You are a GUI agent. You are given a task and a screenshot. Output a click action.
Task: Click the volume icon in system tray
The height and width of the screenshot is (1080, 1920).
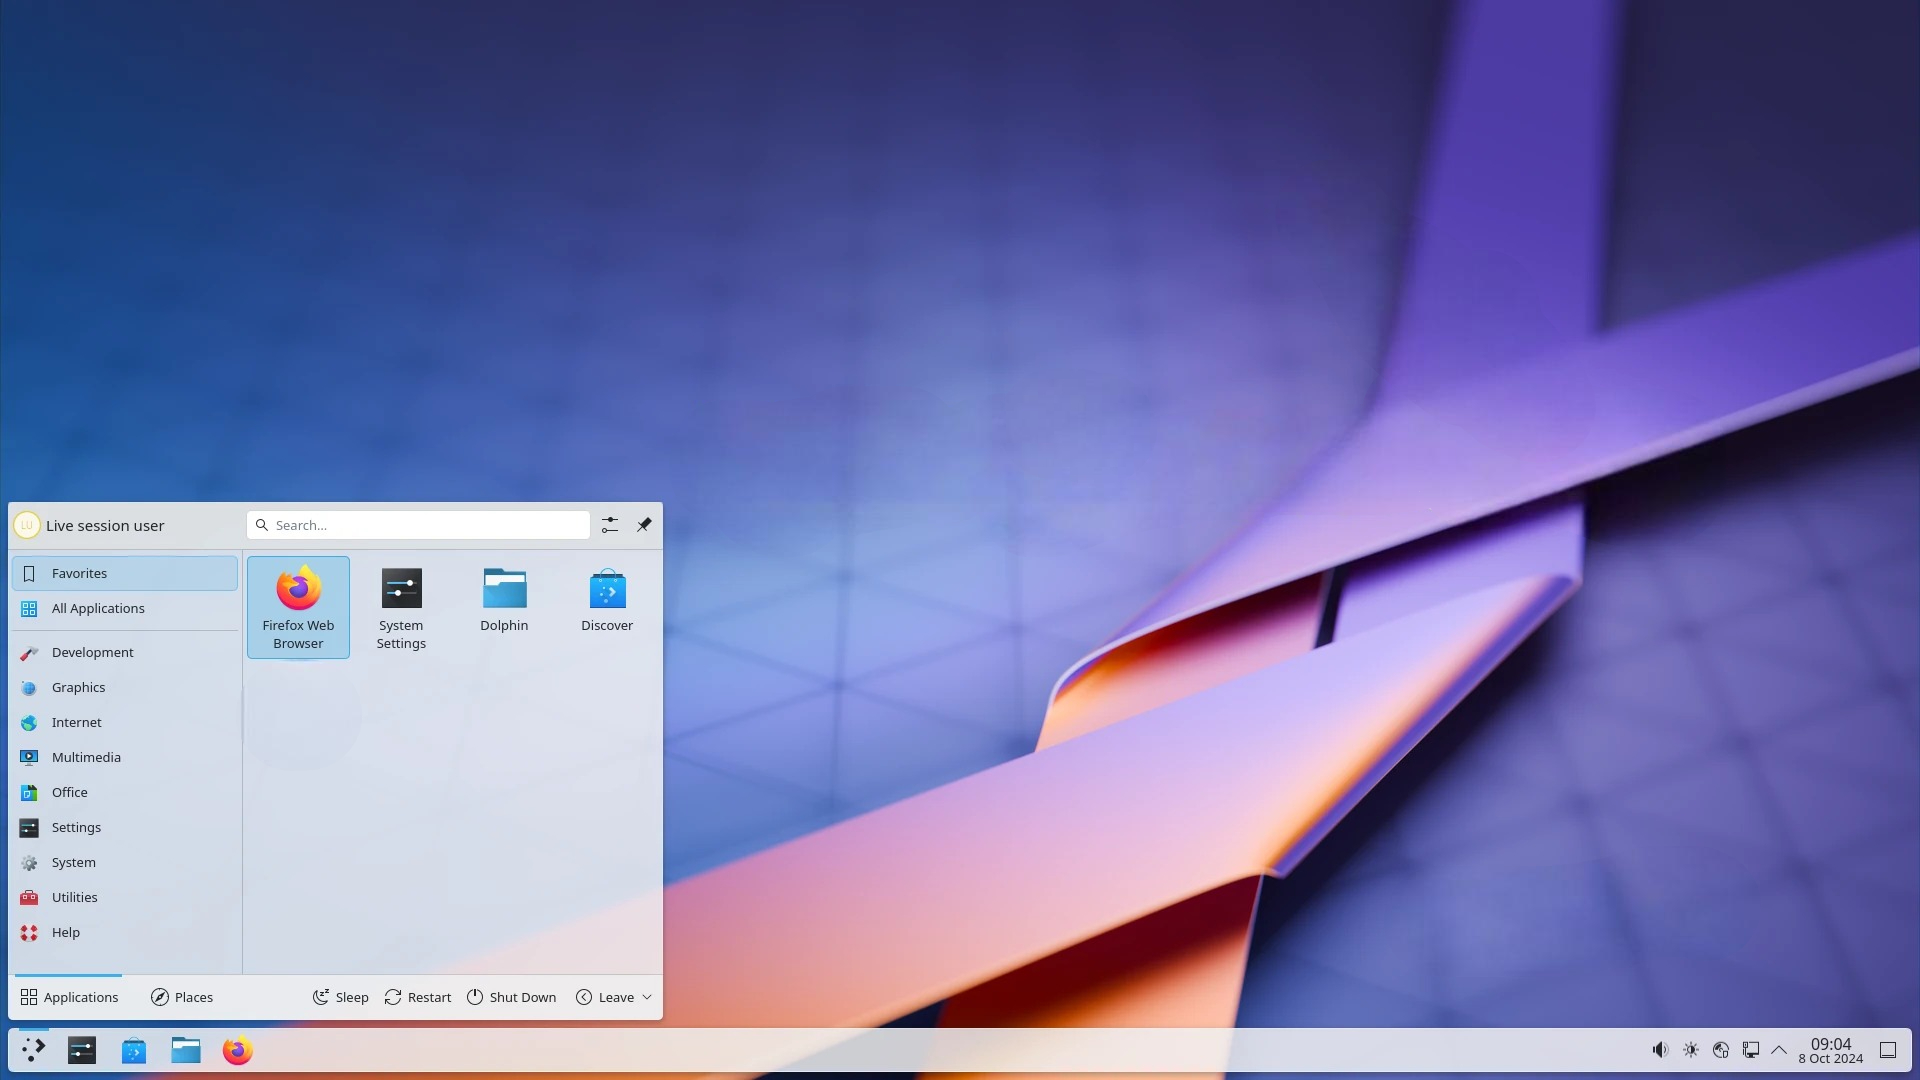click(x=1660, y=1050)
